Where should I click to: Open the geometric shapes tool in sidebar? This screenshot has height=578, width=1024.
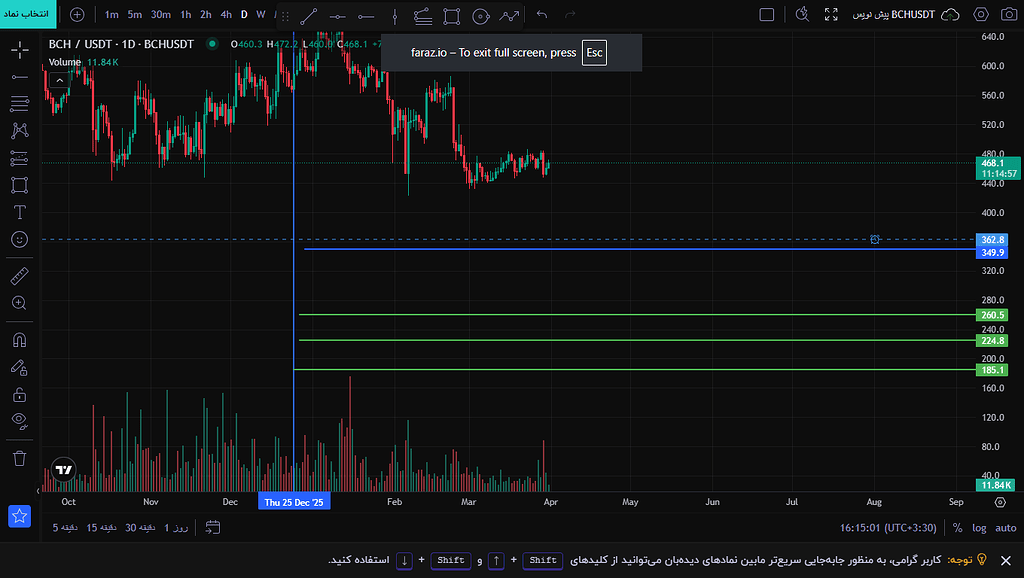[20, 185]
